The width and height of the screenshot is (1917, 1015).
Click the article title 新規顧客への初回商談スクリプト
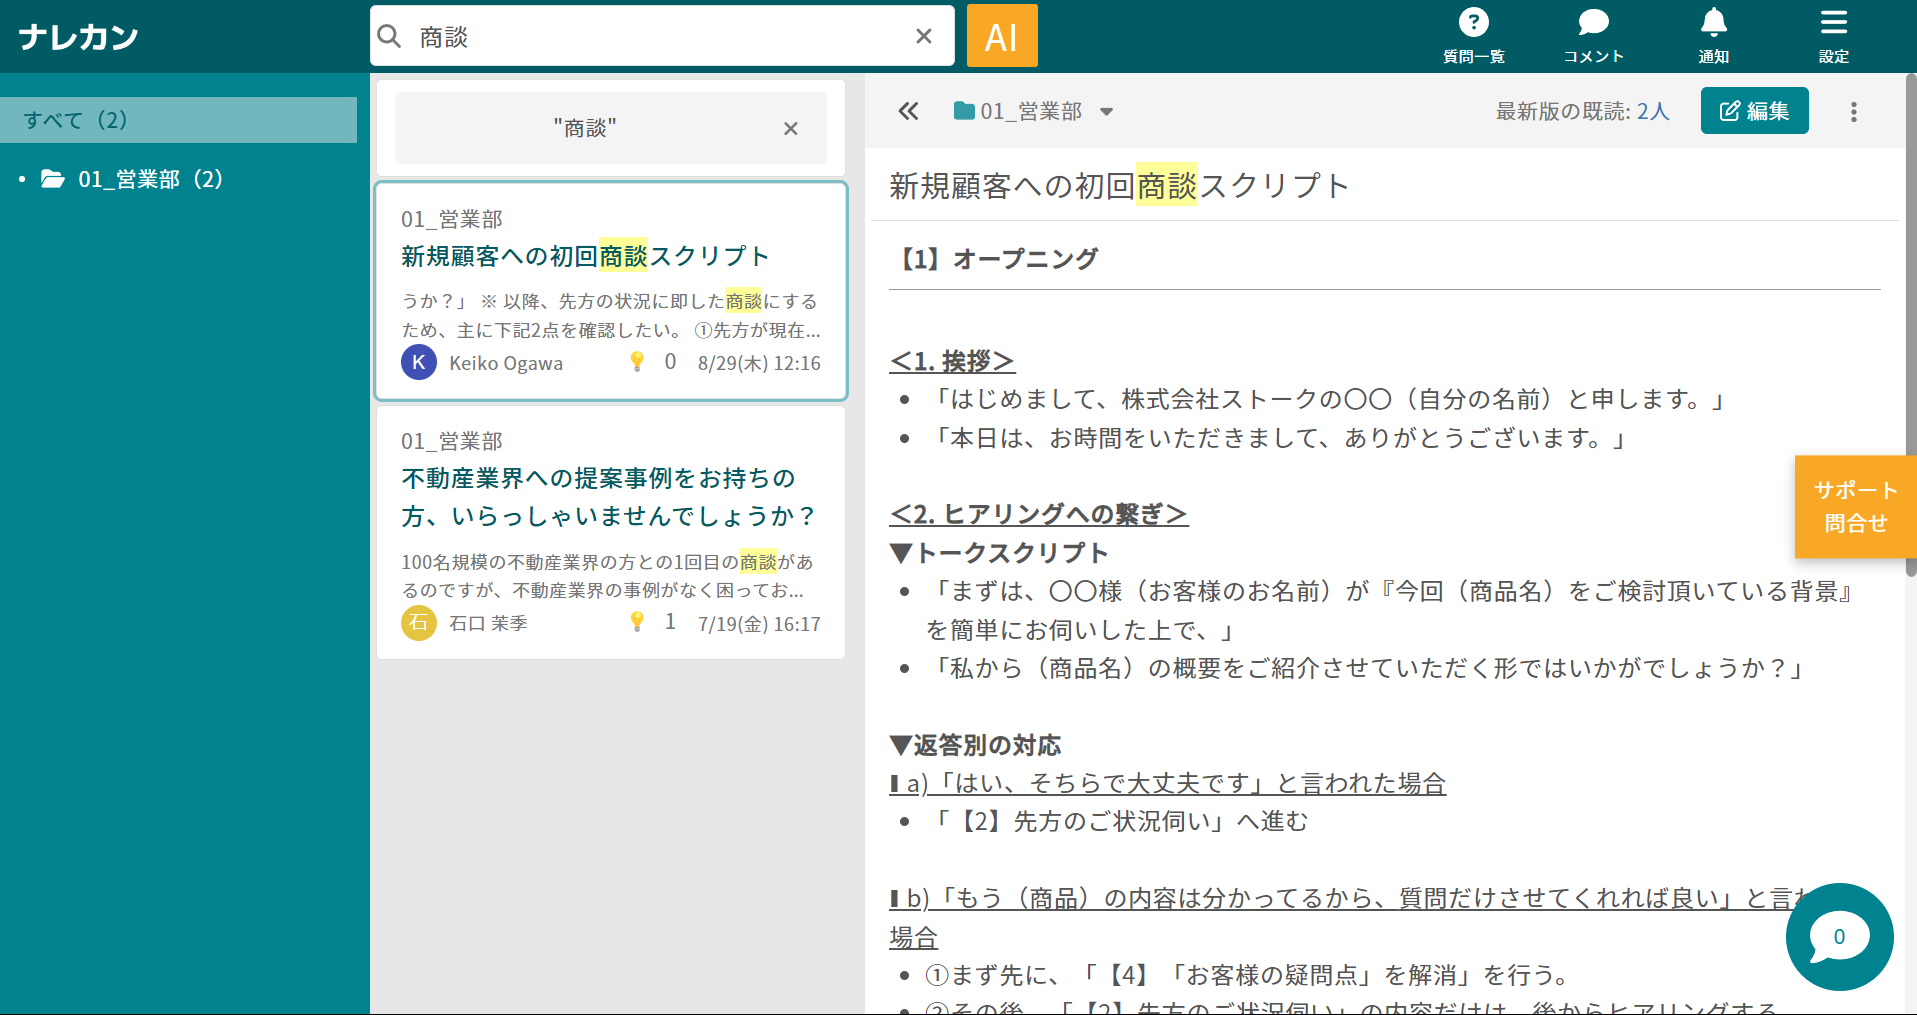coord(1119,185)
